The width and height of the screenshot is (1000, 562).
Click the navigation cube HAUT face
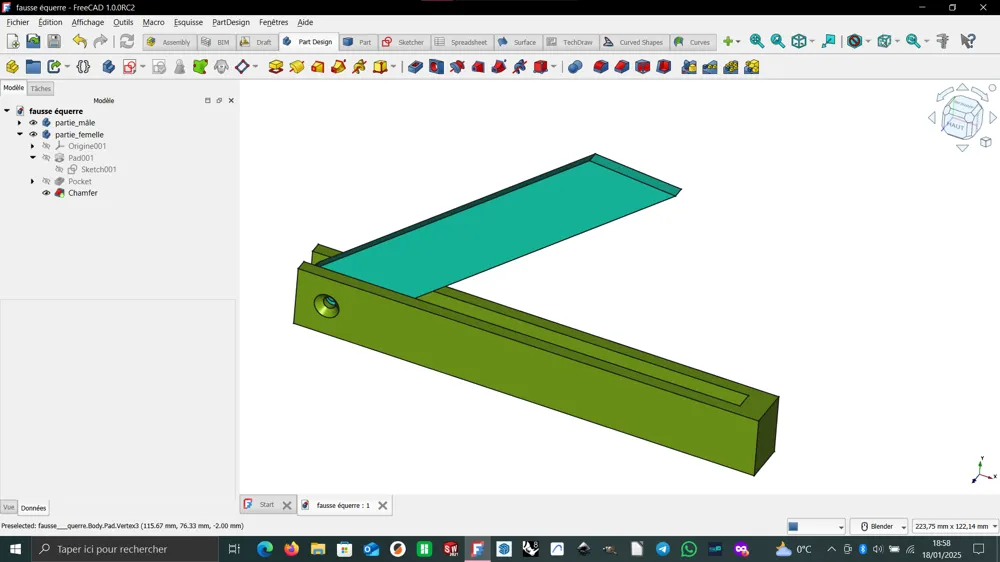pyautogui.click(x=955, y=126)
